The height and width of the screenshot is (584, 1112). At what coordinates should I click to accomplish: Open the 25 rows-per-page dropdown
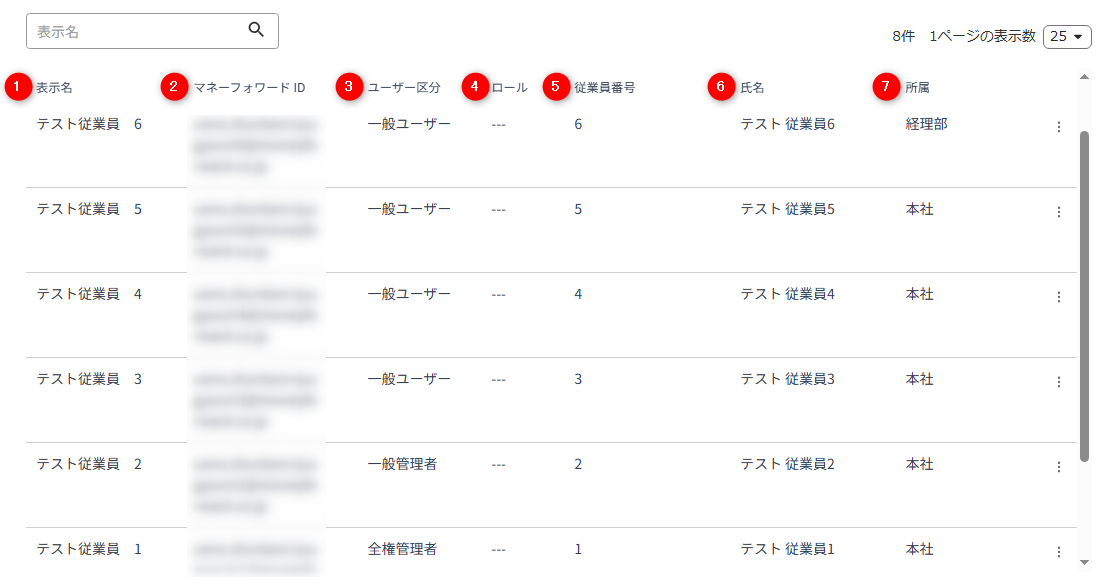click(x=1067, y=36)
